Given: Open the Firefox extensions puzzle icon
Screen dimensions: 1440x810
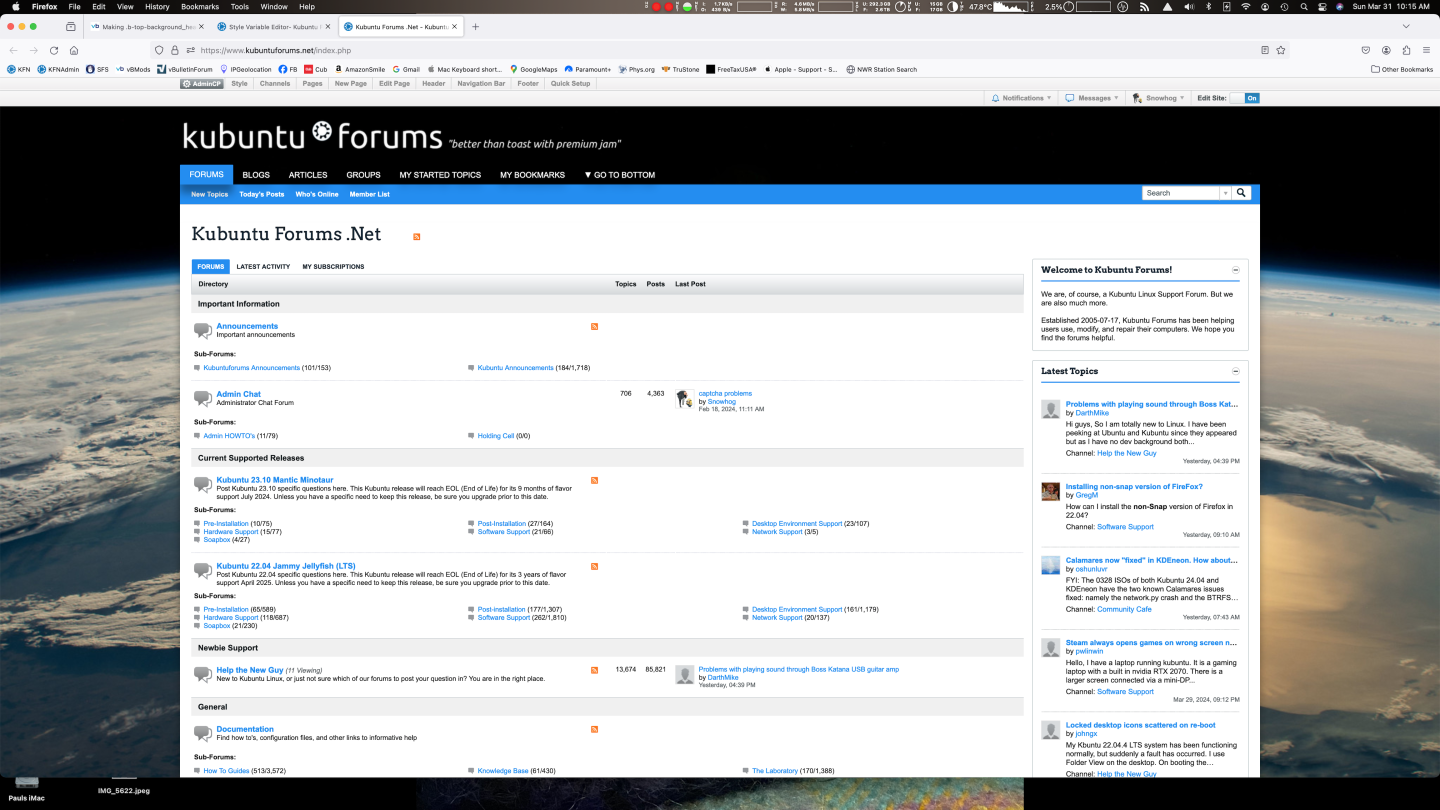Looking at the screenshot, I should (1406, 50).
